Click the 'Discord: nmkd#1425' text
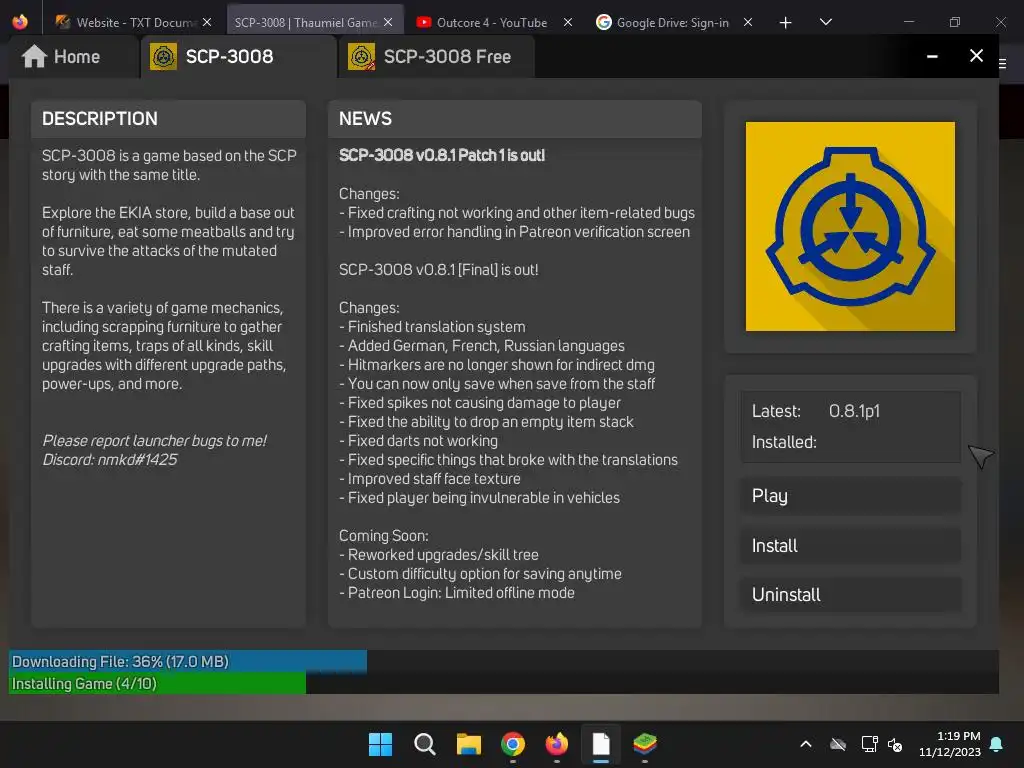Screen dimensions: 1024x768 (110, 460)
